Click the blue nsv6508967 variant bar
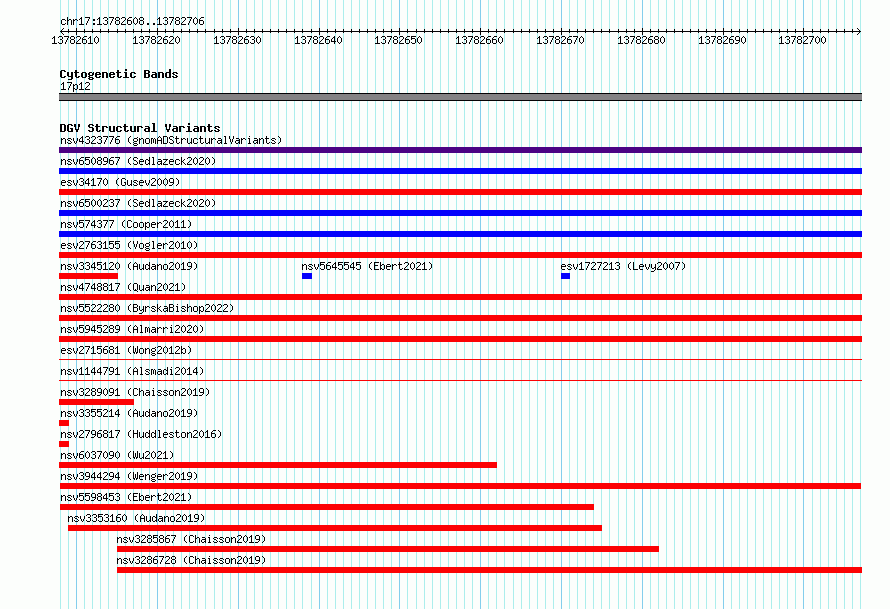890x609 pixels. 460,171
